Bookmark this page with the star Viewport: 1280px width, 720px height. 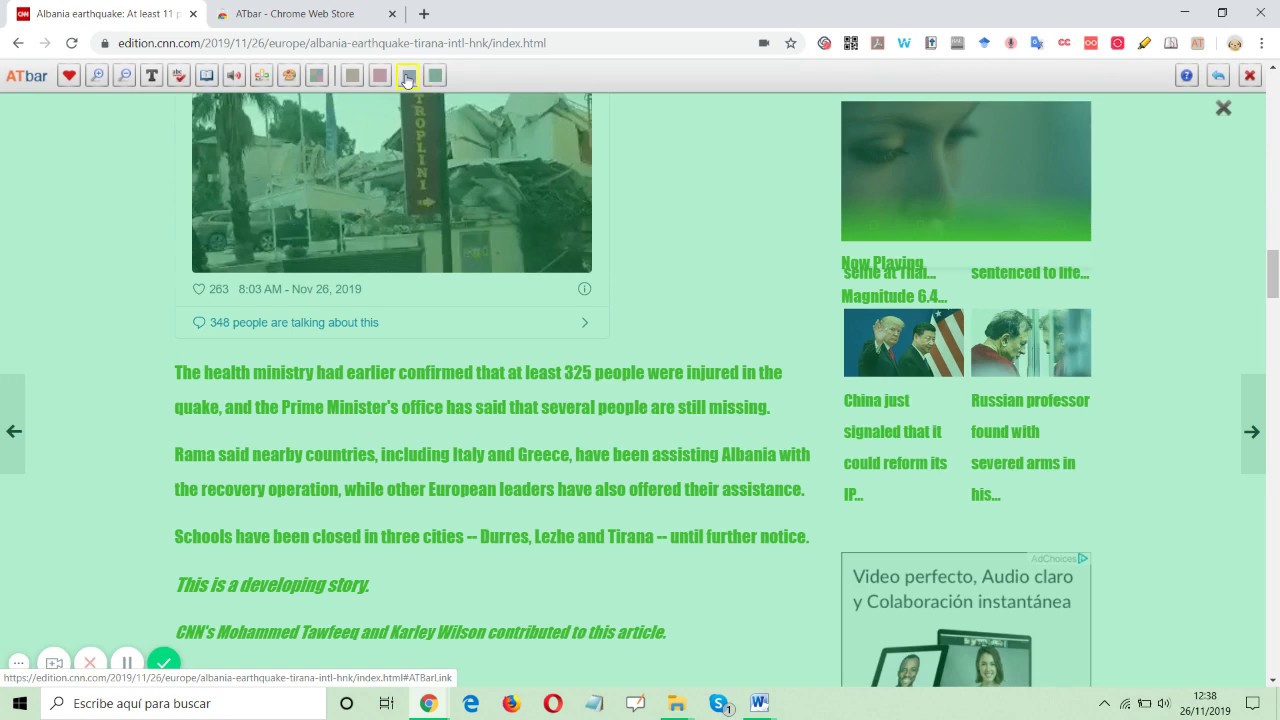tap(791, 43)
